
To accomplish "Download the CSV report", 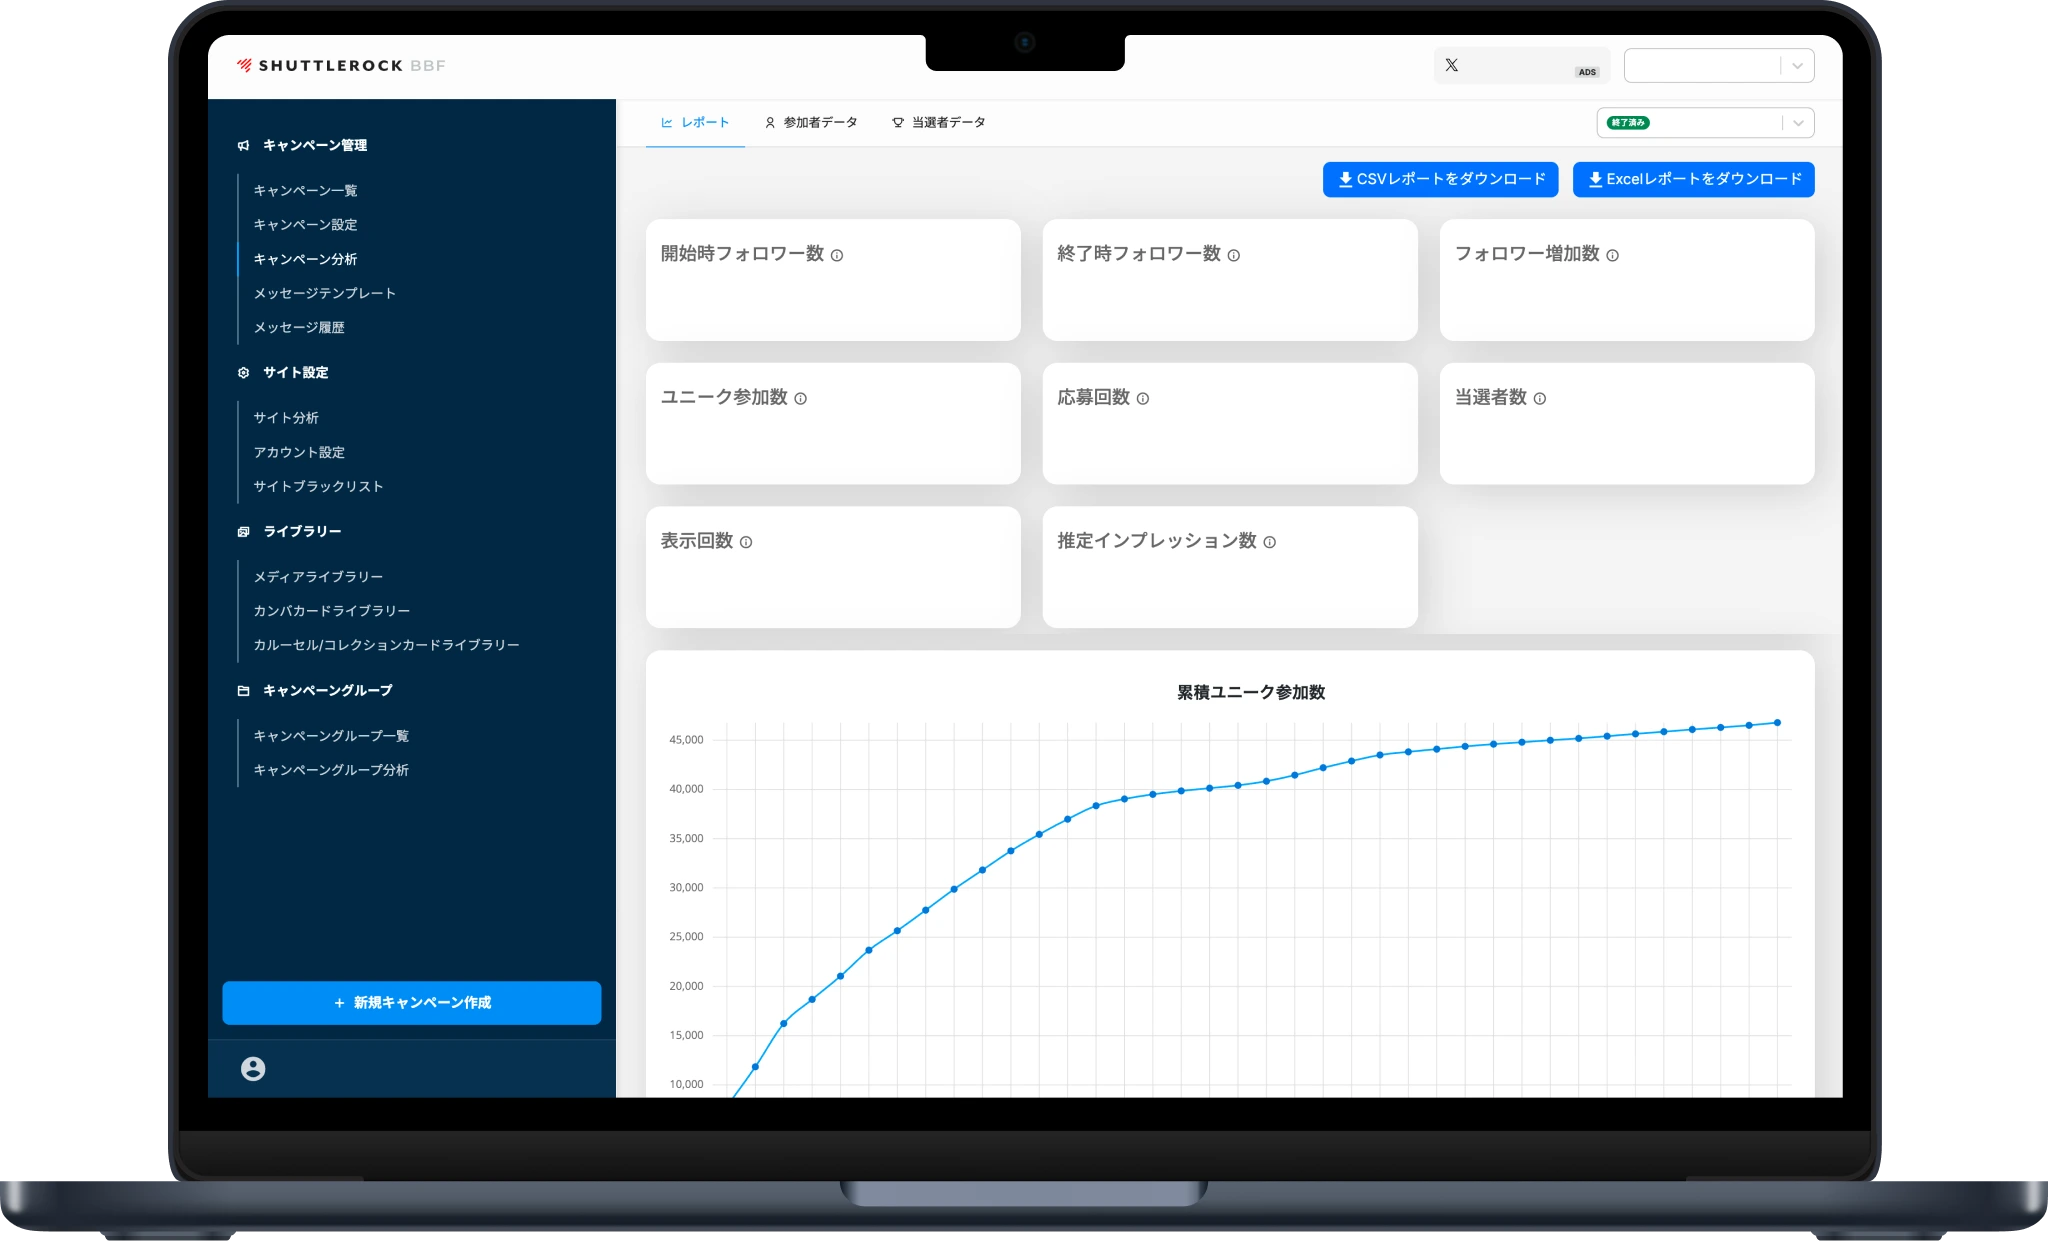I will point(1440,180).
